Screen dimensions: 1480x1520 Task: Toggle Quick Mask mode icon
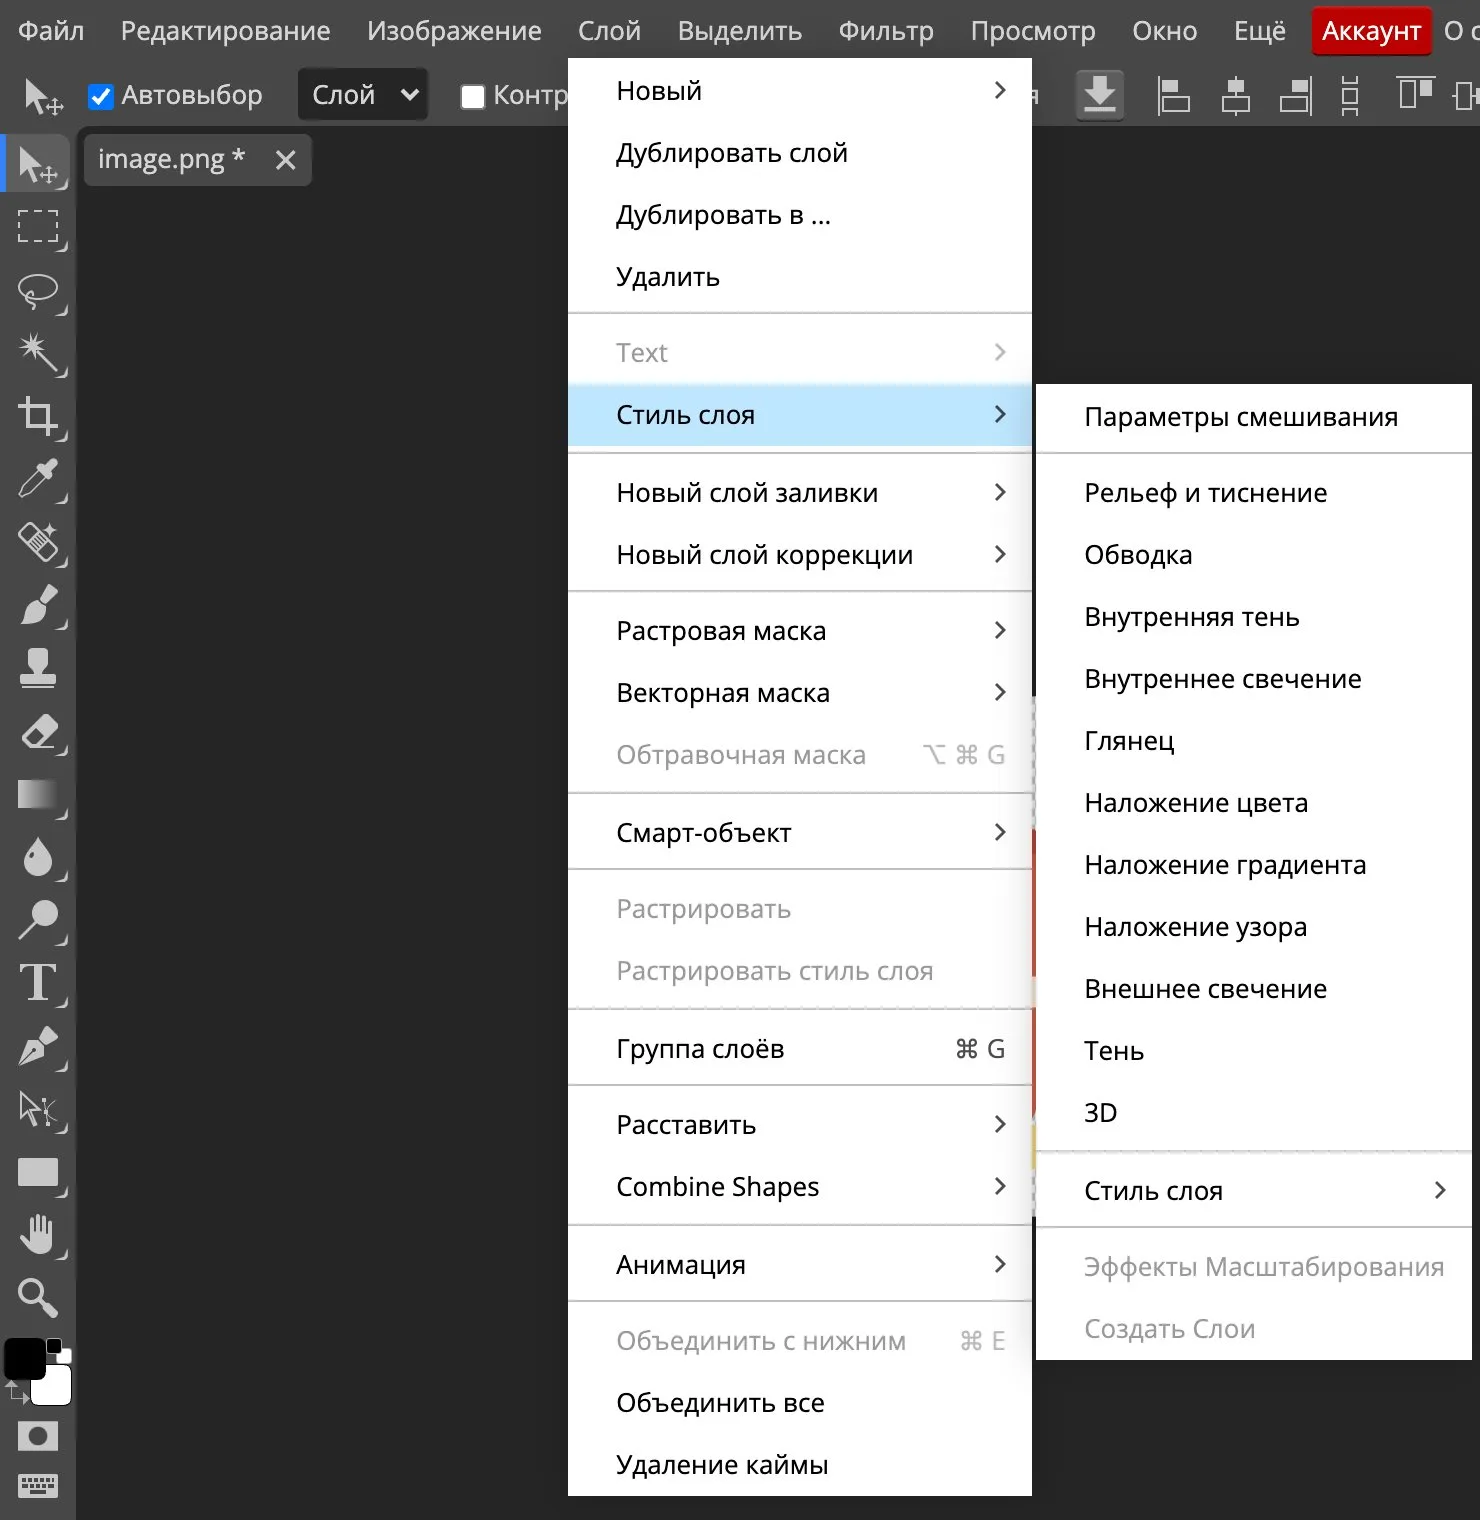click(38, 1437)
